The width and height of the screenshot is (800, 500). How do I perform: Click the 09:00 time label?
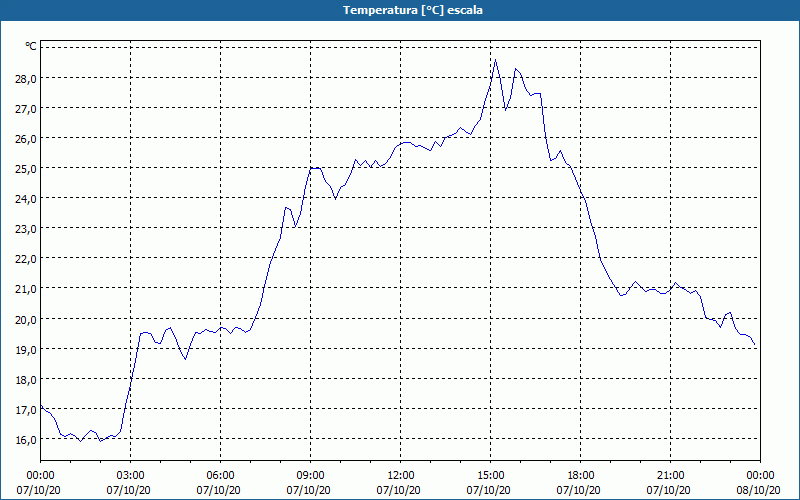point(310,476)
